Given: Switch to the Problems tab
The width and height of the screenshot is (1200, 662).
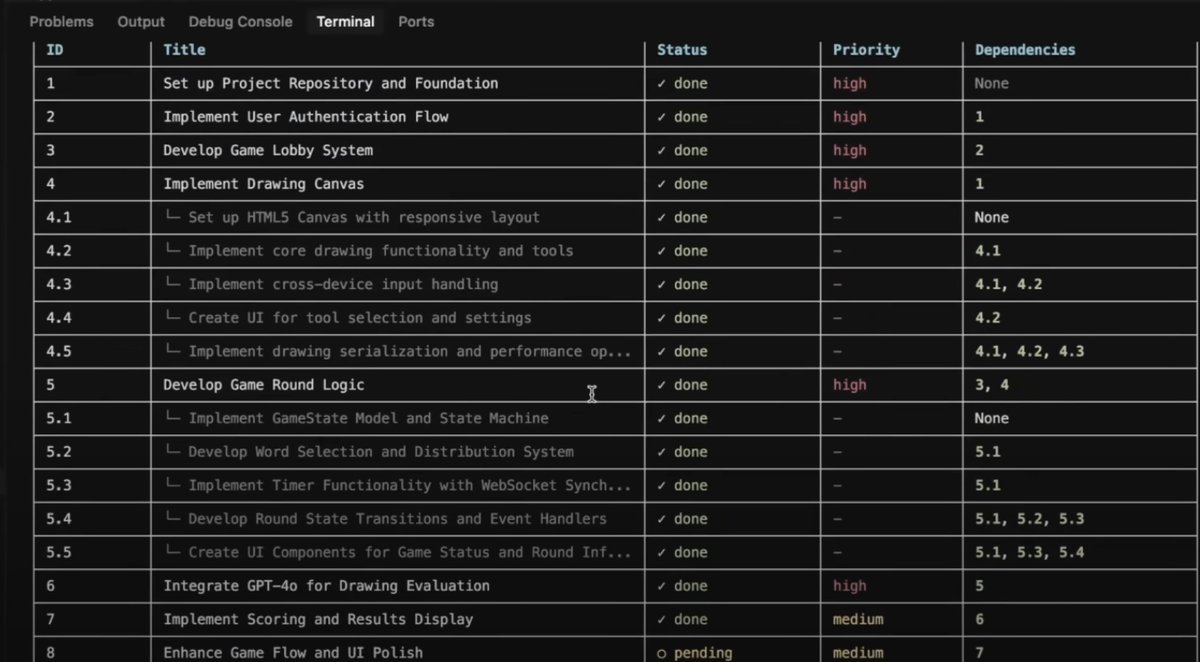Looking at the screenshot, I should [x=61, y=21].
